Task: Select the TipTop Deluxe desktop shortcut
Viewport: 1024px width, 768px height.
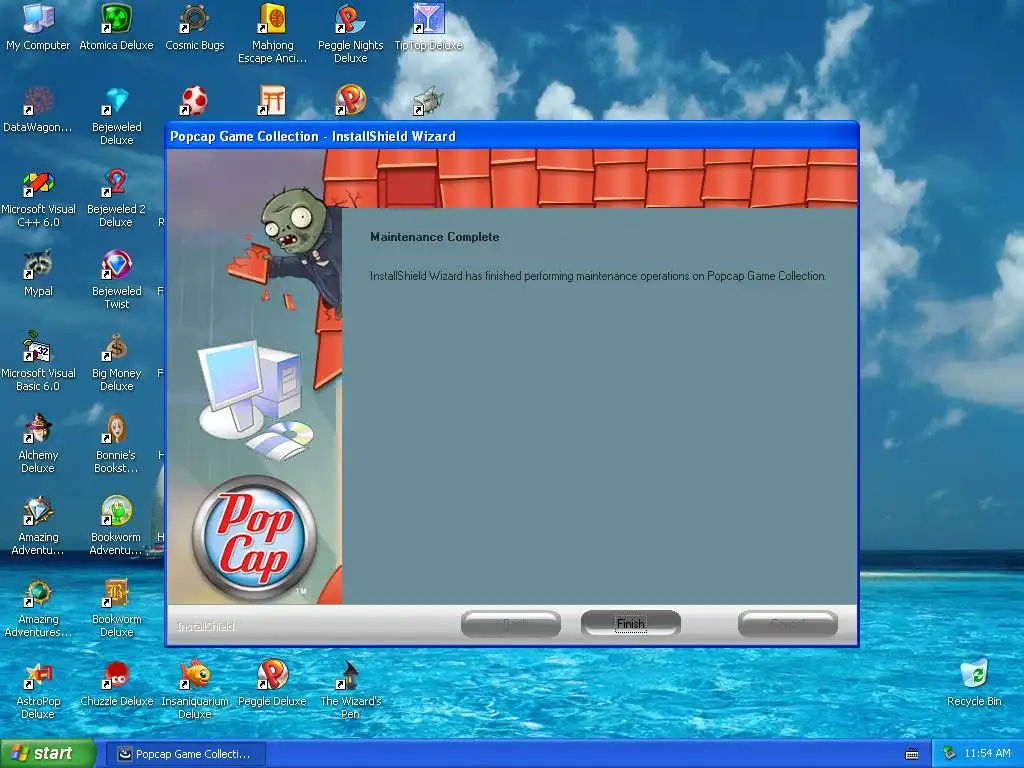Action: point(428,27)
